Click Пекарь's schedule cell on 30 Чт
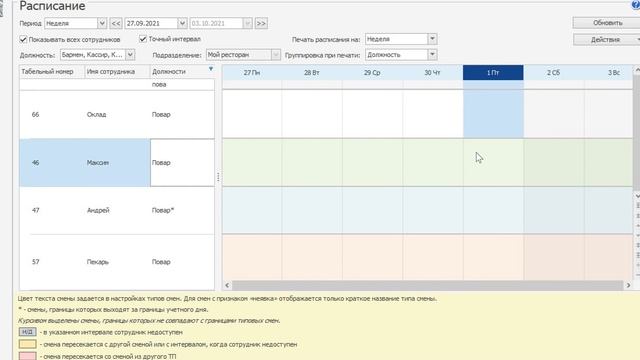The width and height of the screenshot is (640, 360). click(432, 257)
